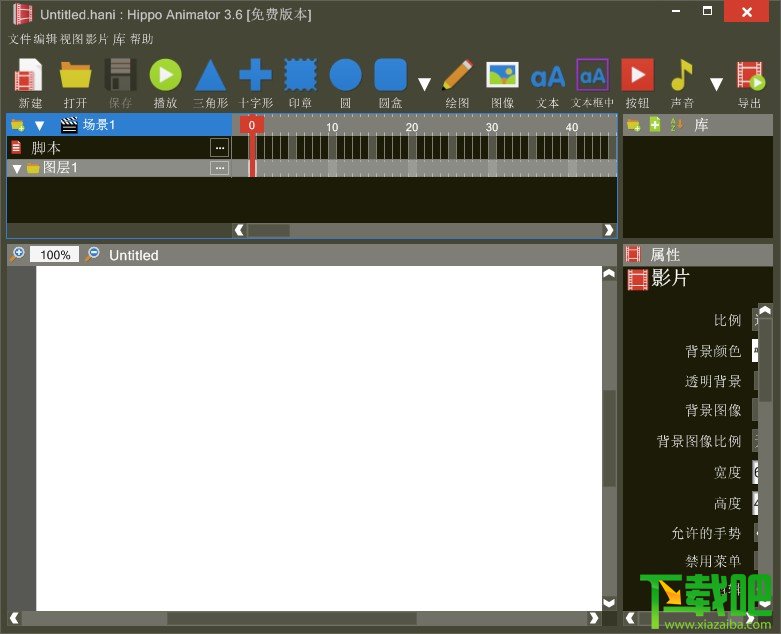The height and width of the screenshot is (634, 781).
Task: Open the 图层1 row options button
Action: [220, 168]
